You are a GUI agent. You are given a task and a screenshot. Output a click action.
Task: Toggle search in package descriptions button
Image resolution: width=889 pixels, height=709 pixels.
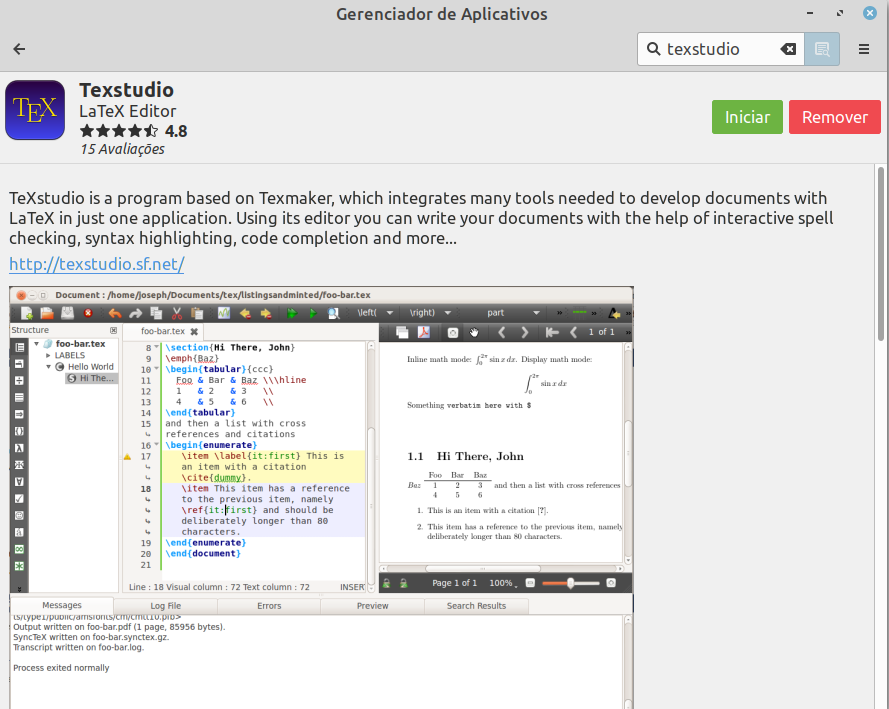[x=822, y=49]
